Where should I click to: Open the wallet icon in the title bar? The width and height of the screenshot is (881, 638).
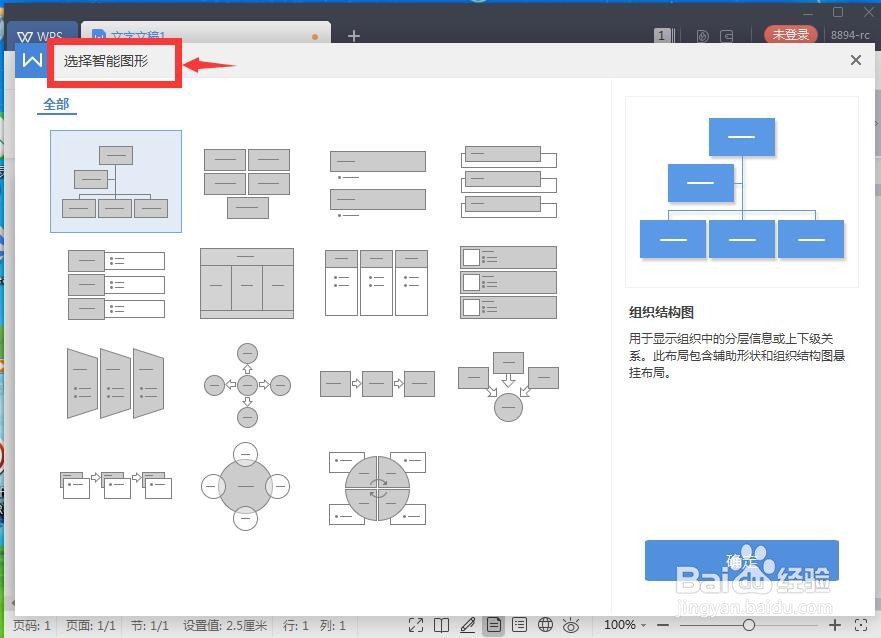(x=726, y=36)
